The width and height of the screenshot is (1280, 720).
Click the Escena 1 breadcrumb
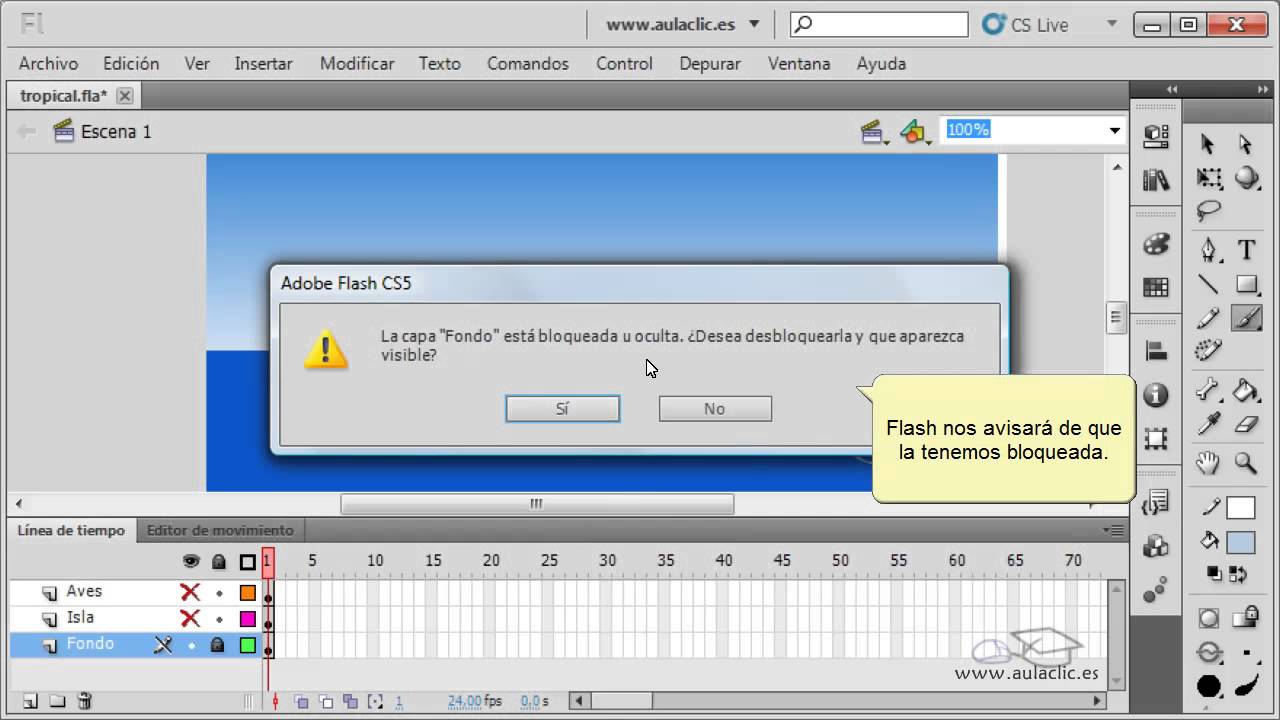point(116,131)
